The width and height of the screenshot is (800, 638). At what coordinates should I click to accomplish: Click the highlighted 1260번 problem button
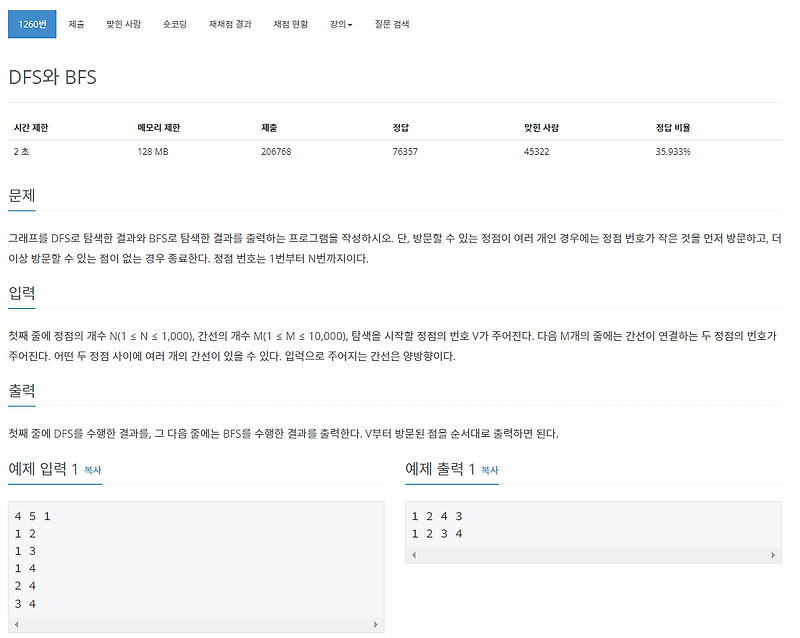pos(32,23)
